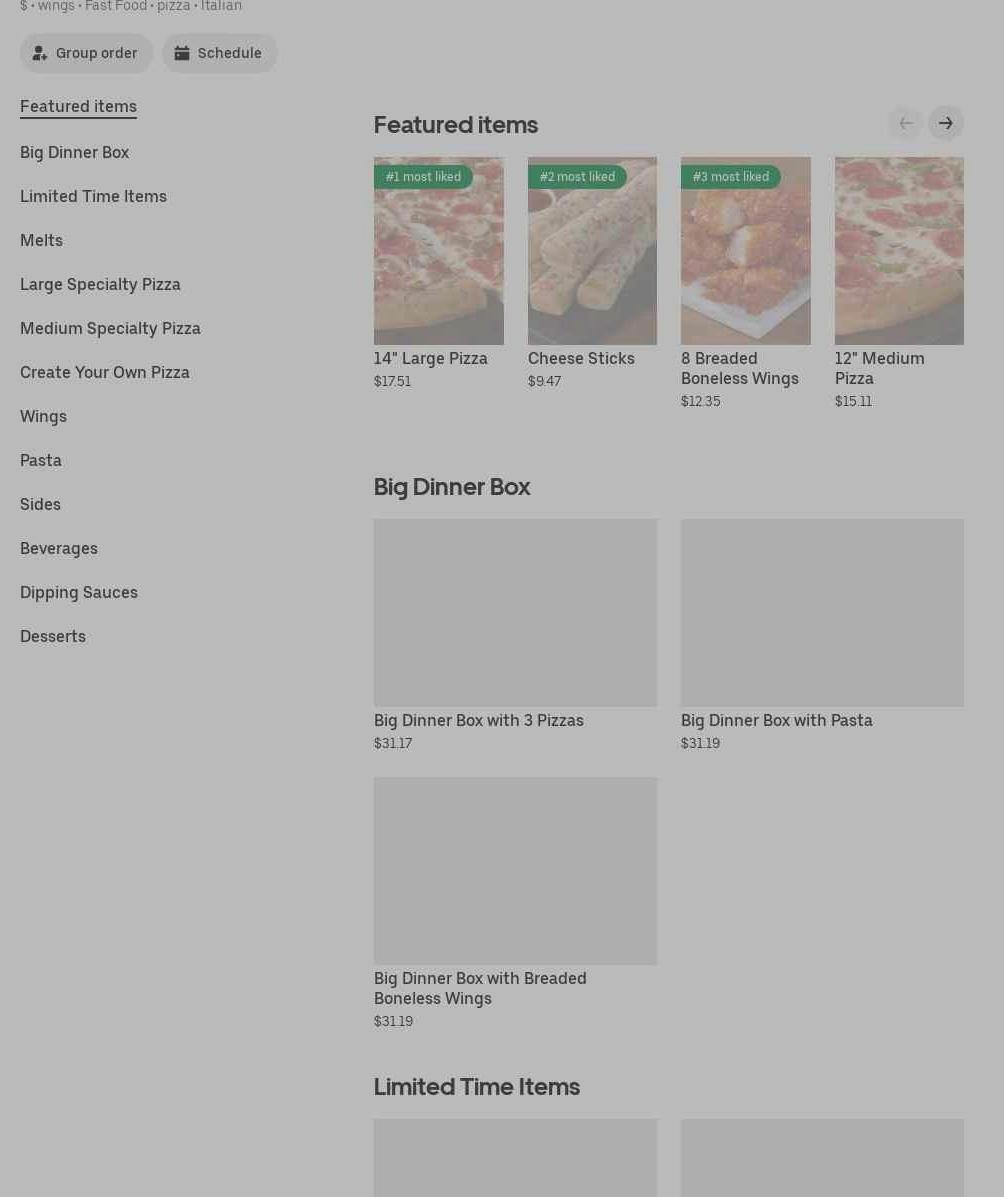
Task: Open Dipping Sauces category
Action: point(79,592)
